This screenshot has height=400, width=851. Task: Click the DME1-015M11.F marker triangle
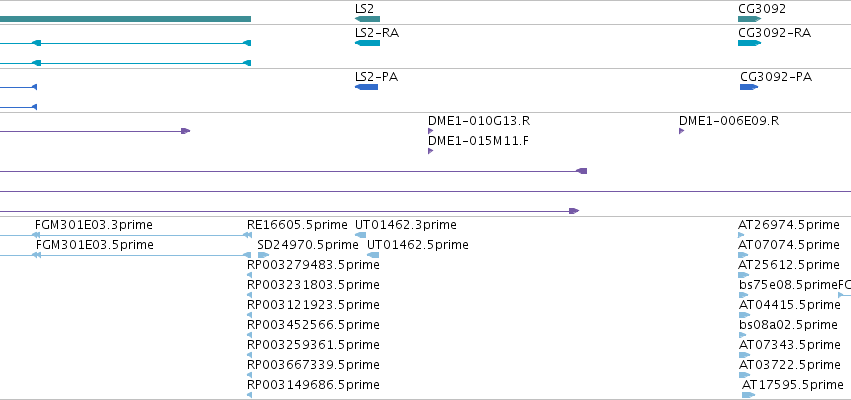pos(430,151)
